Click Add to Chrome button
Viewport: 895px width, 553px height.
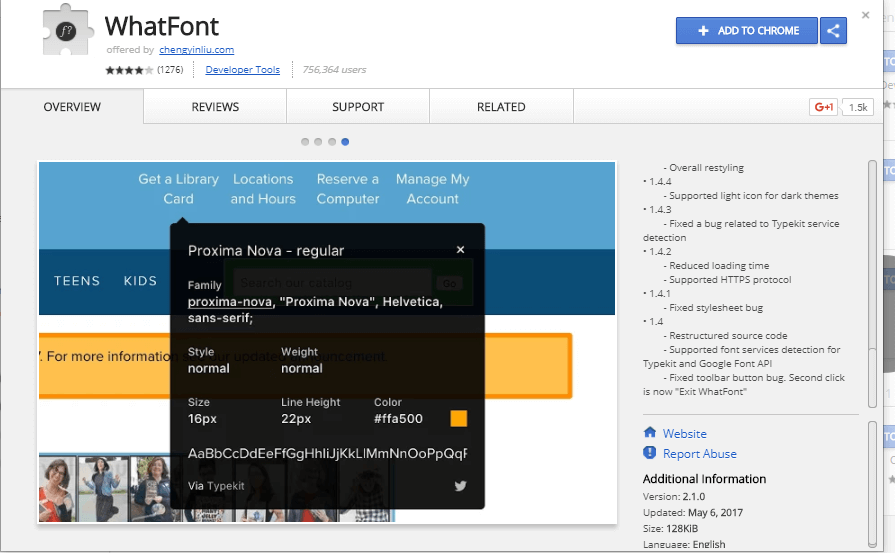[x=747, y=31]
